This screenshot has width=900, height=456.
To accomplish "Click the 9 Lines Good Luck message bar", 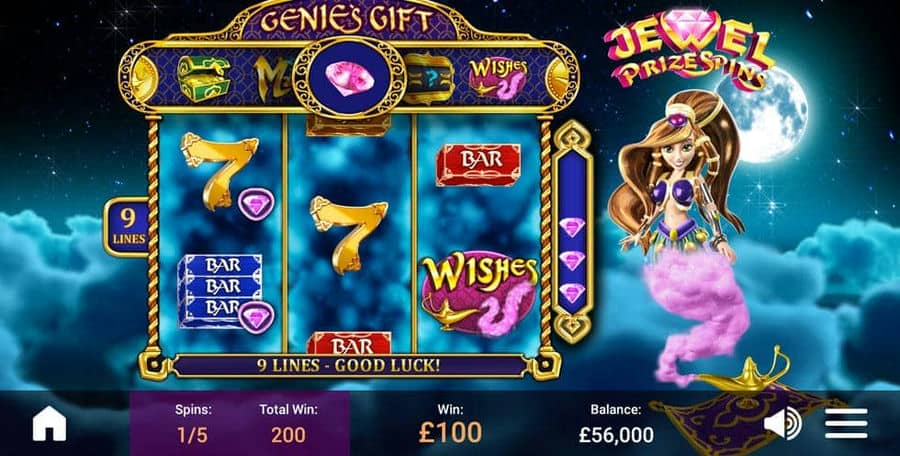I will (x=349, y=366).
